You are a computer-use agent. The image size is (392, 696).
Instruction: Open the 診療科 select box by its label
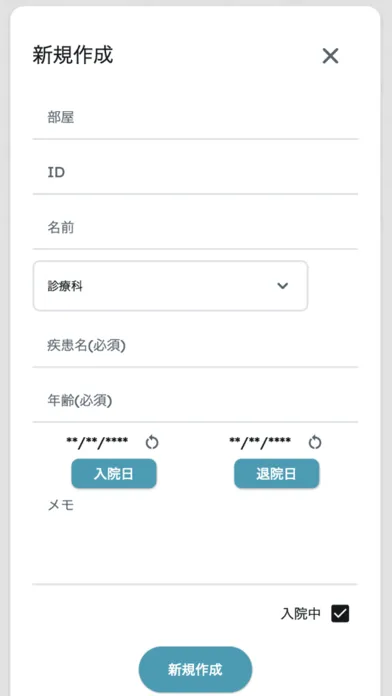pyautogui.click(x=65, y=286)
